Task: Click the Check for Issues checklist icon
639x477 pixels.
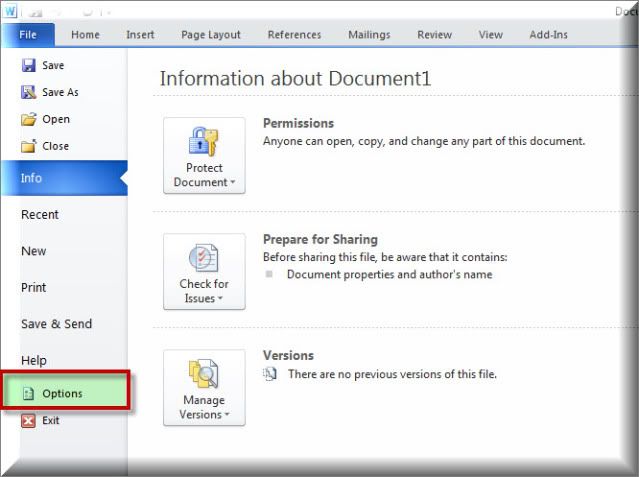Action: click(203, 258)
